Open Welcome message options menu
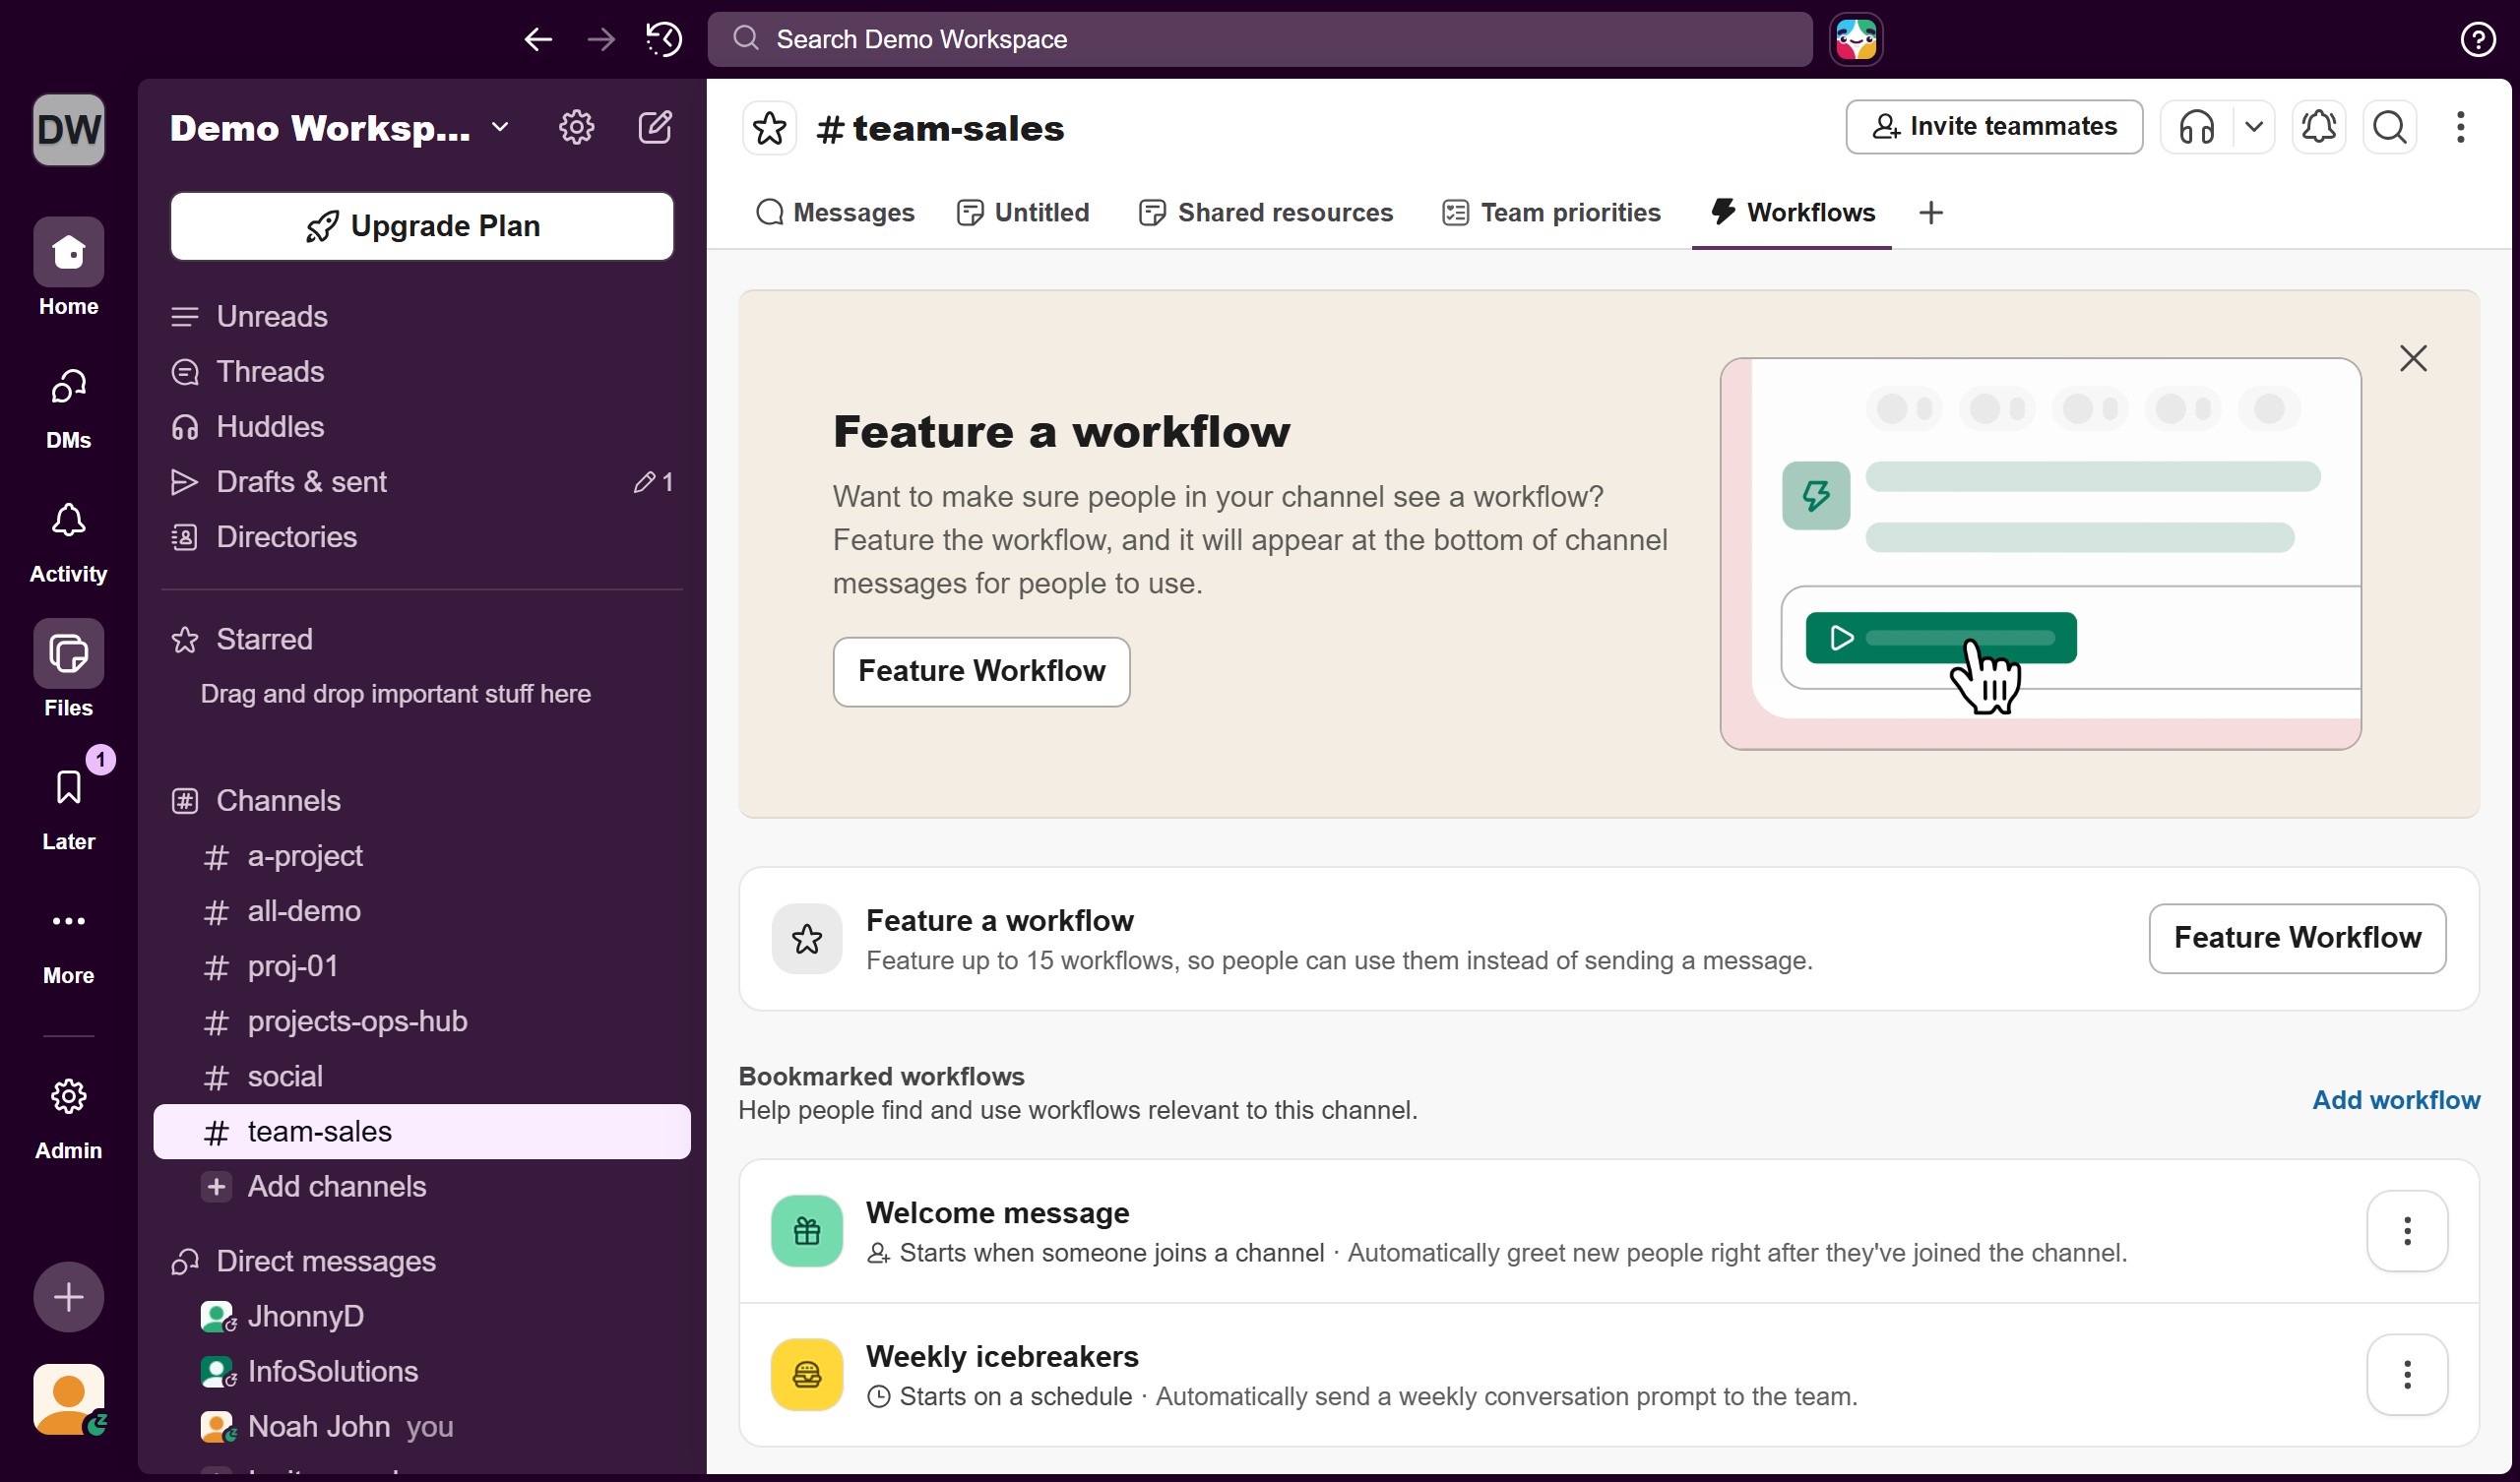Screen dimensions: 2520x1482 coord(2407,1231)
